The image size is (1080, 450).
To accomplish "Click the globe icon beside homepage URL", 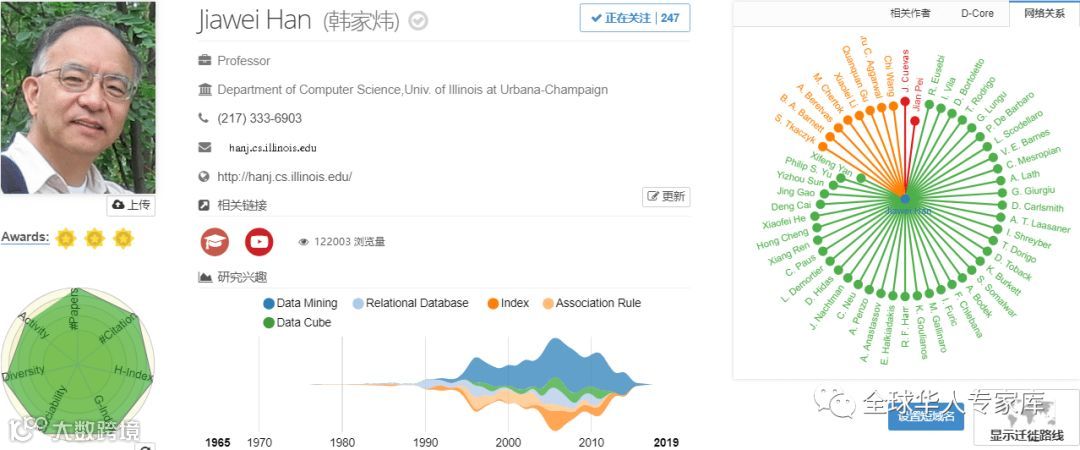I will (205, 176).
